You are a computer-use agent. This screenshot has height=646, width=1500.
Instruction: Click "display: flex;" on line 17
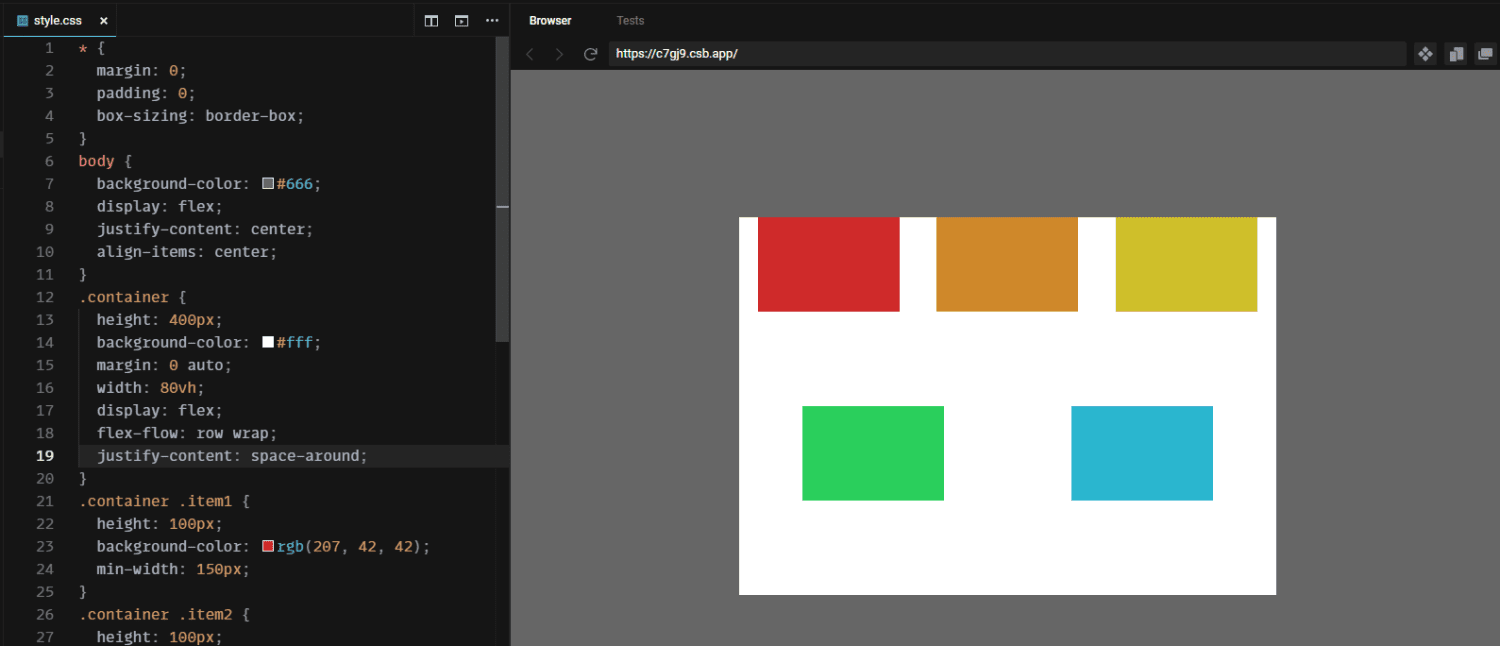point(159,410)
